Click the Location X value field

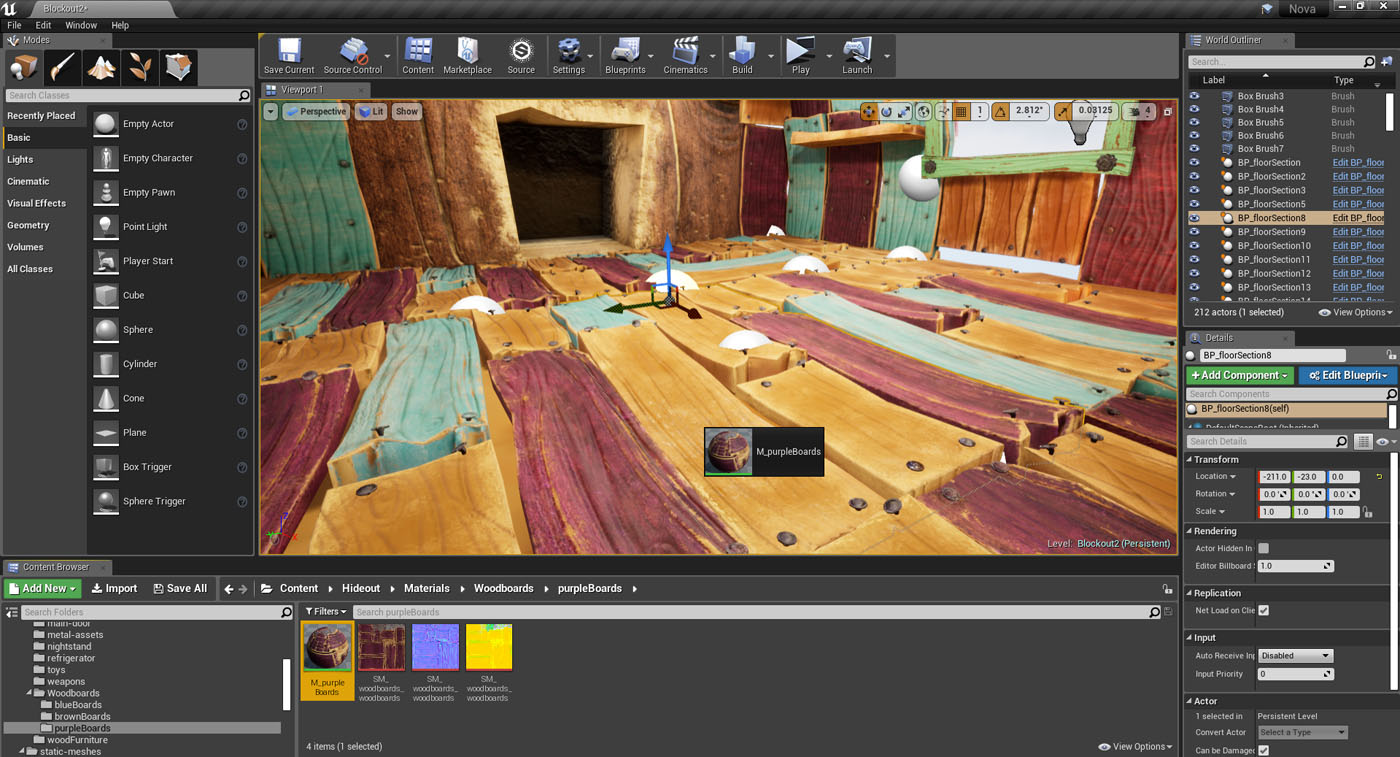click(1274, 477)
